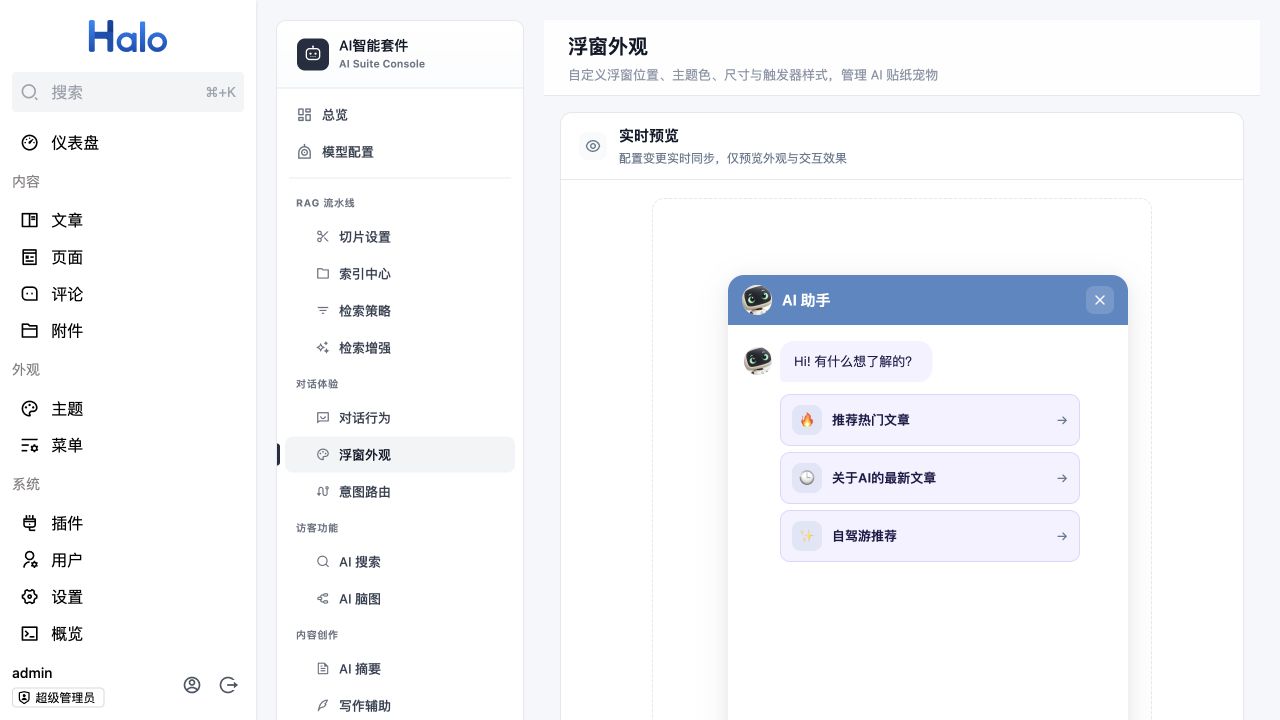Focus the 搜索 search field
This screenshot has width=1280, height=720.
click(x=128, y=92)
